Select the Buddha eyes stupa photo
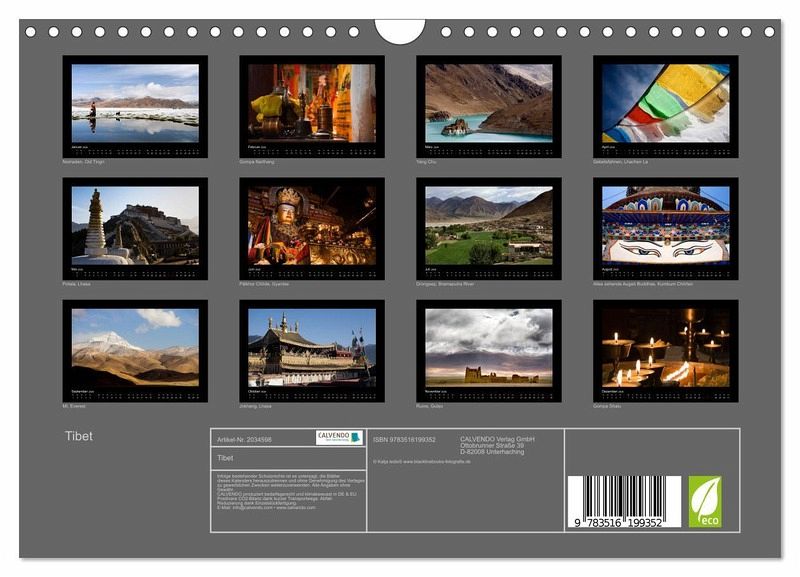Screen dimensions: 800x577 665,227
